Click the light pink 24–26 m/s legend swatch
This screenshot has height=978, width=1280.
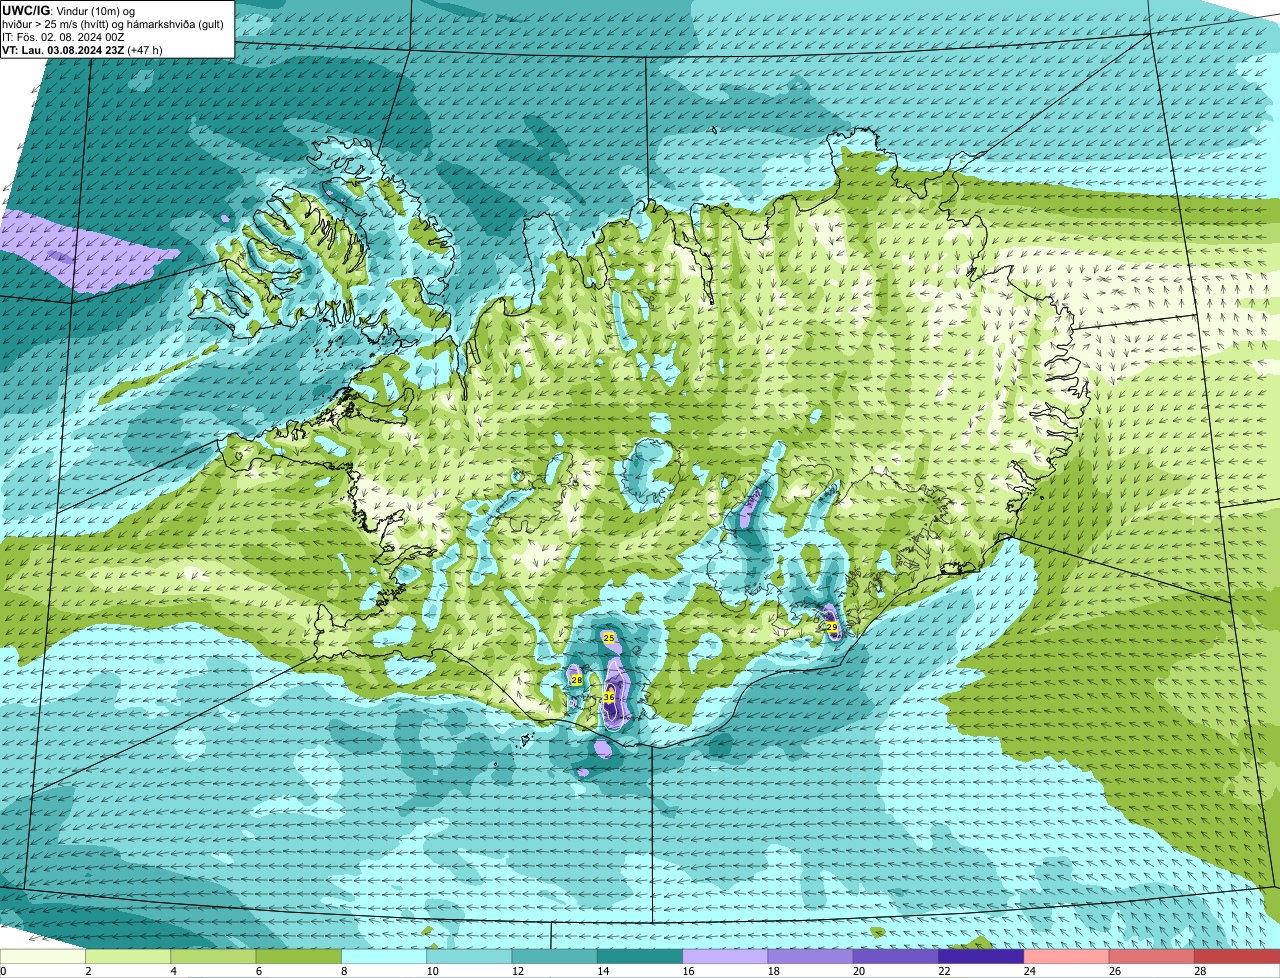(x=1067, y=957)
